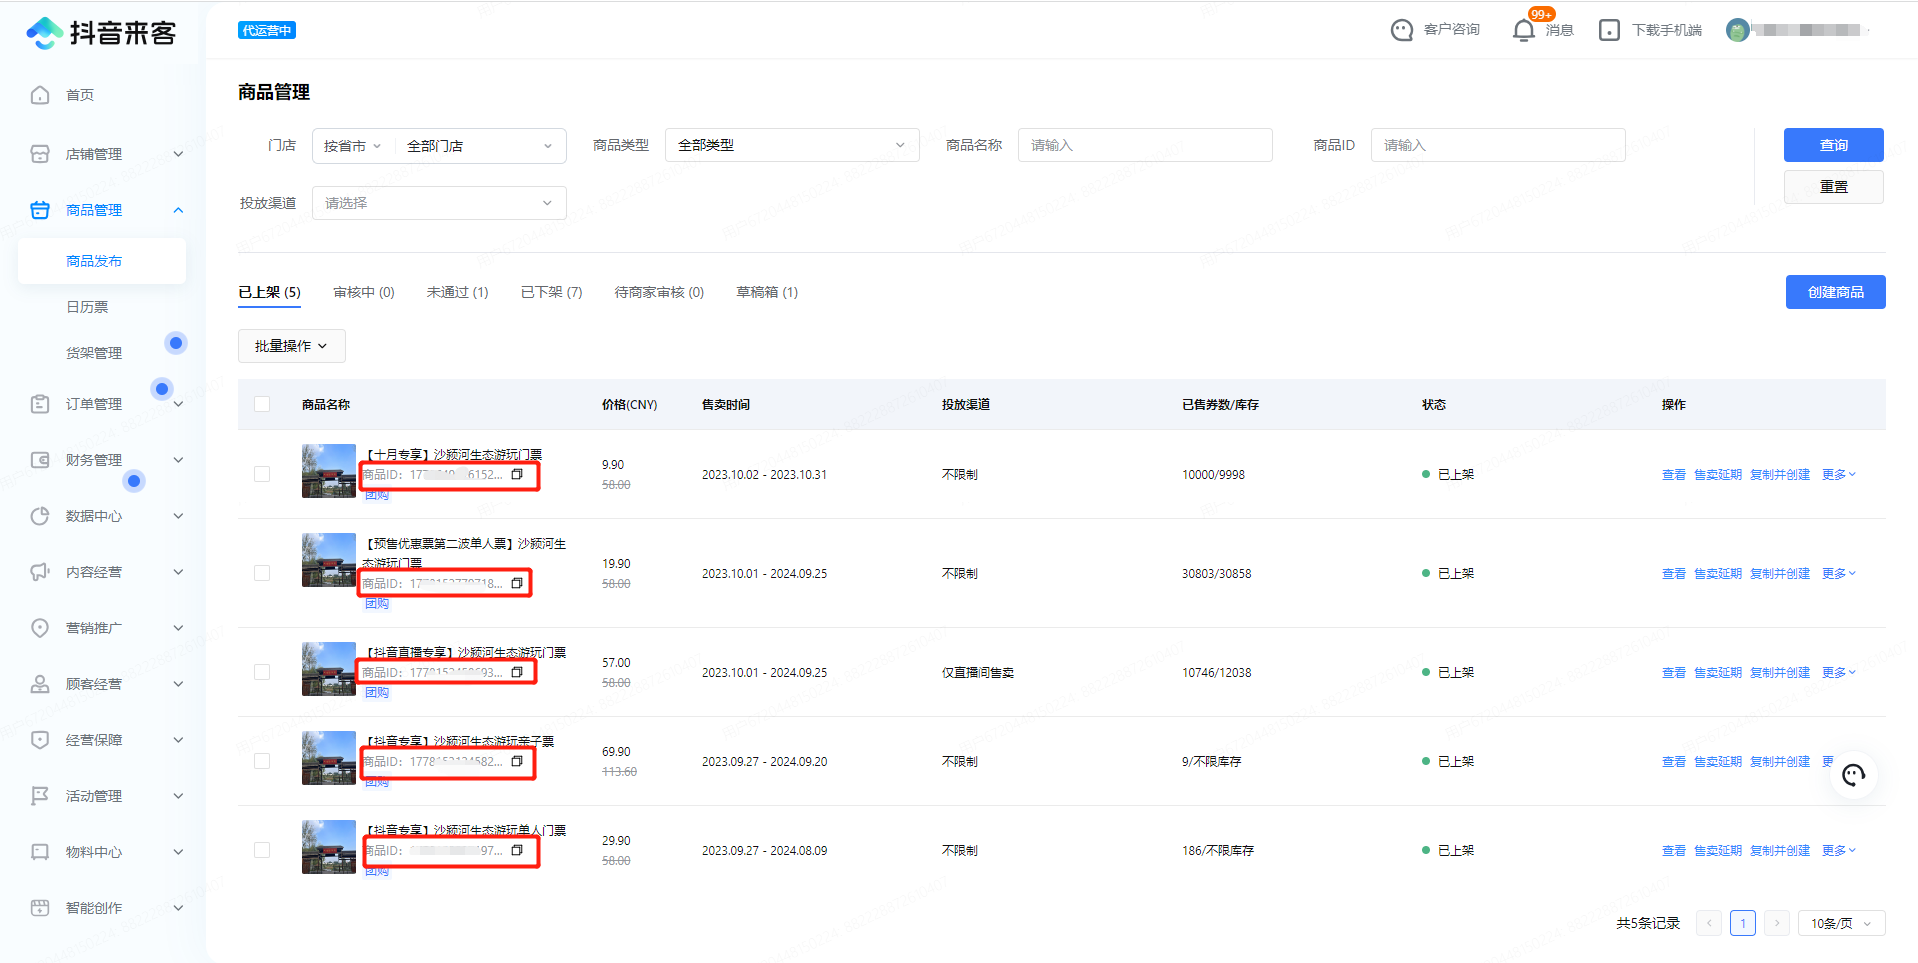
Task: Switch to the 已下架 (7) tab
Action: [551, 292]
